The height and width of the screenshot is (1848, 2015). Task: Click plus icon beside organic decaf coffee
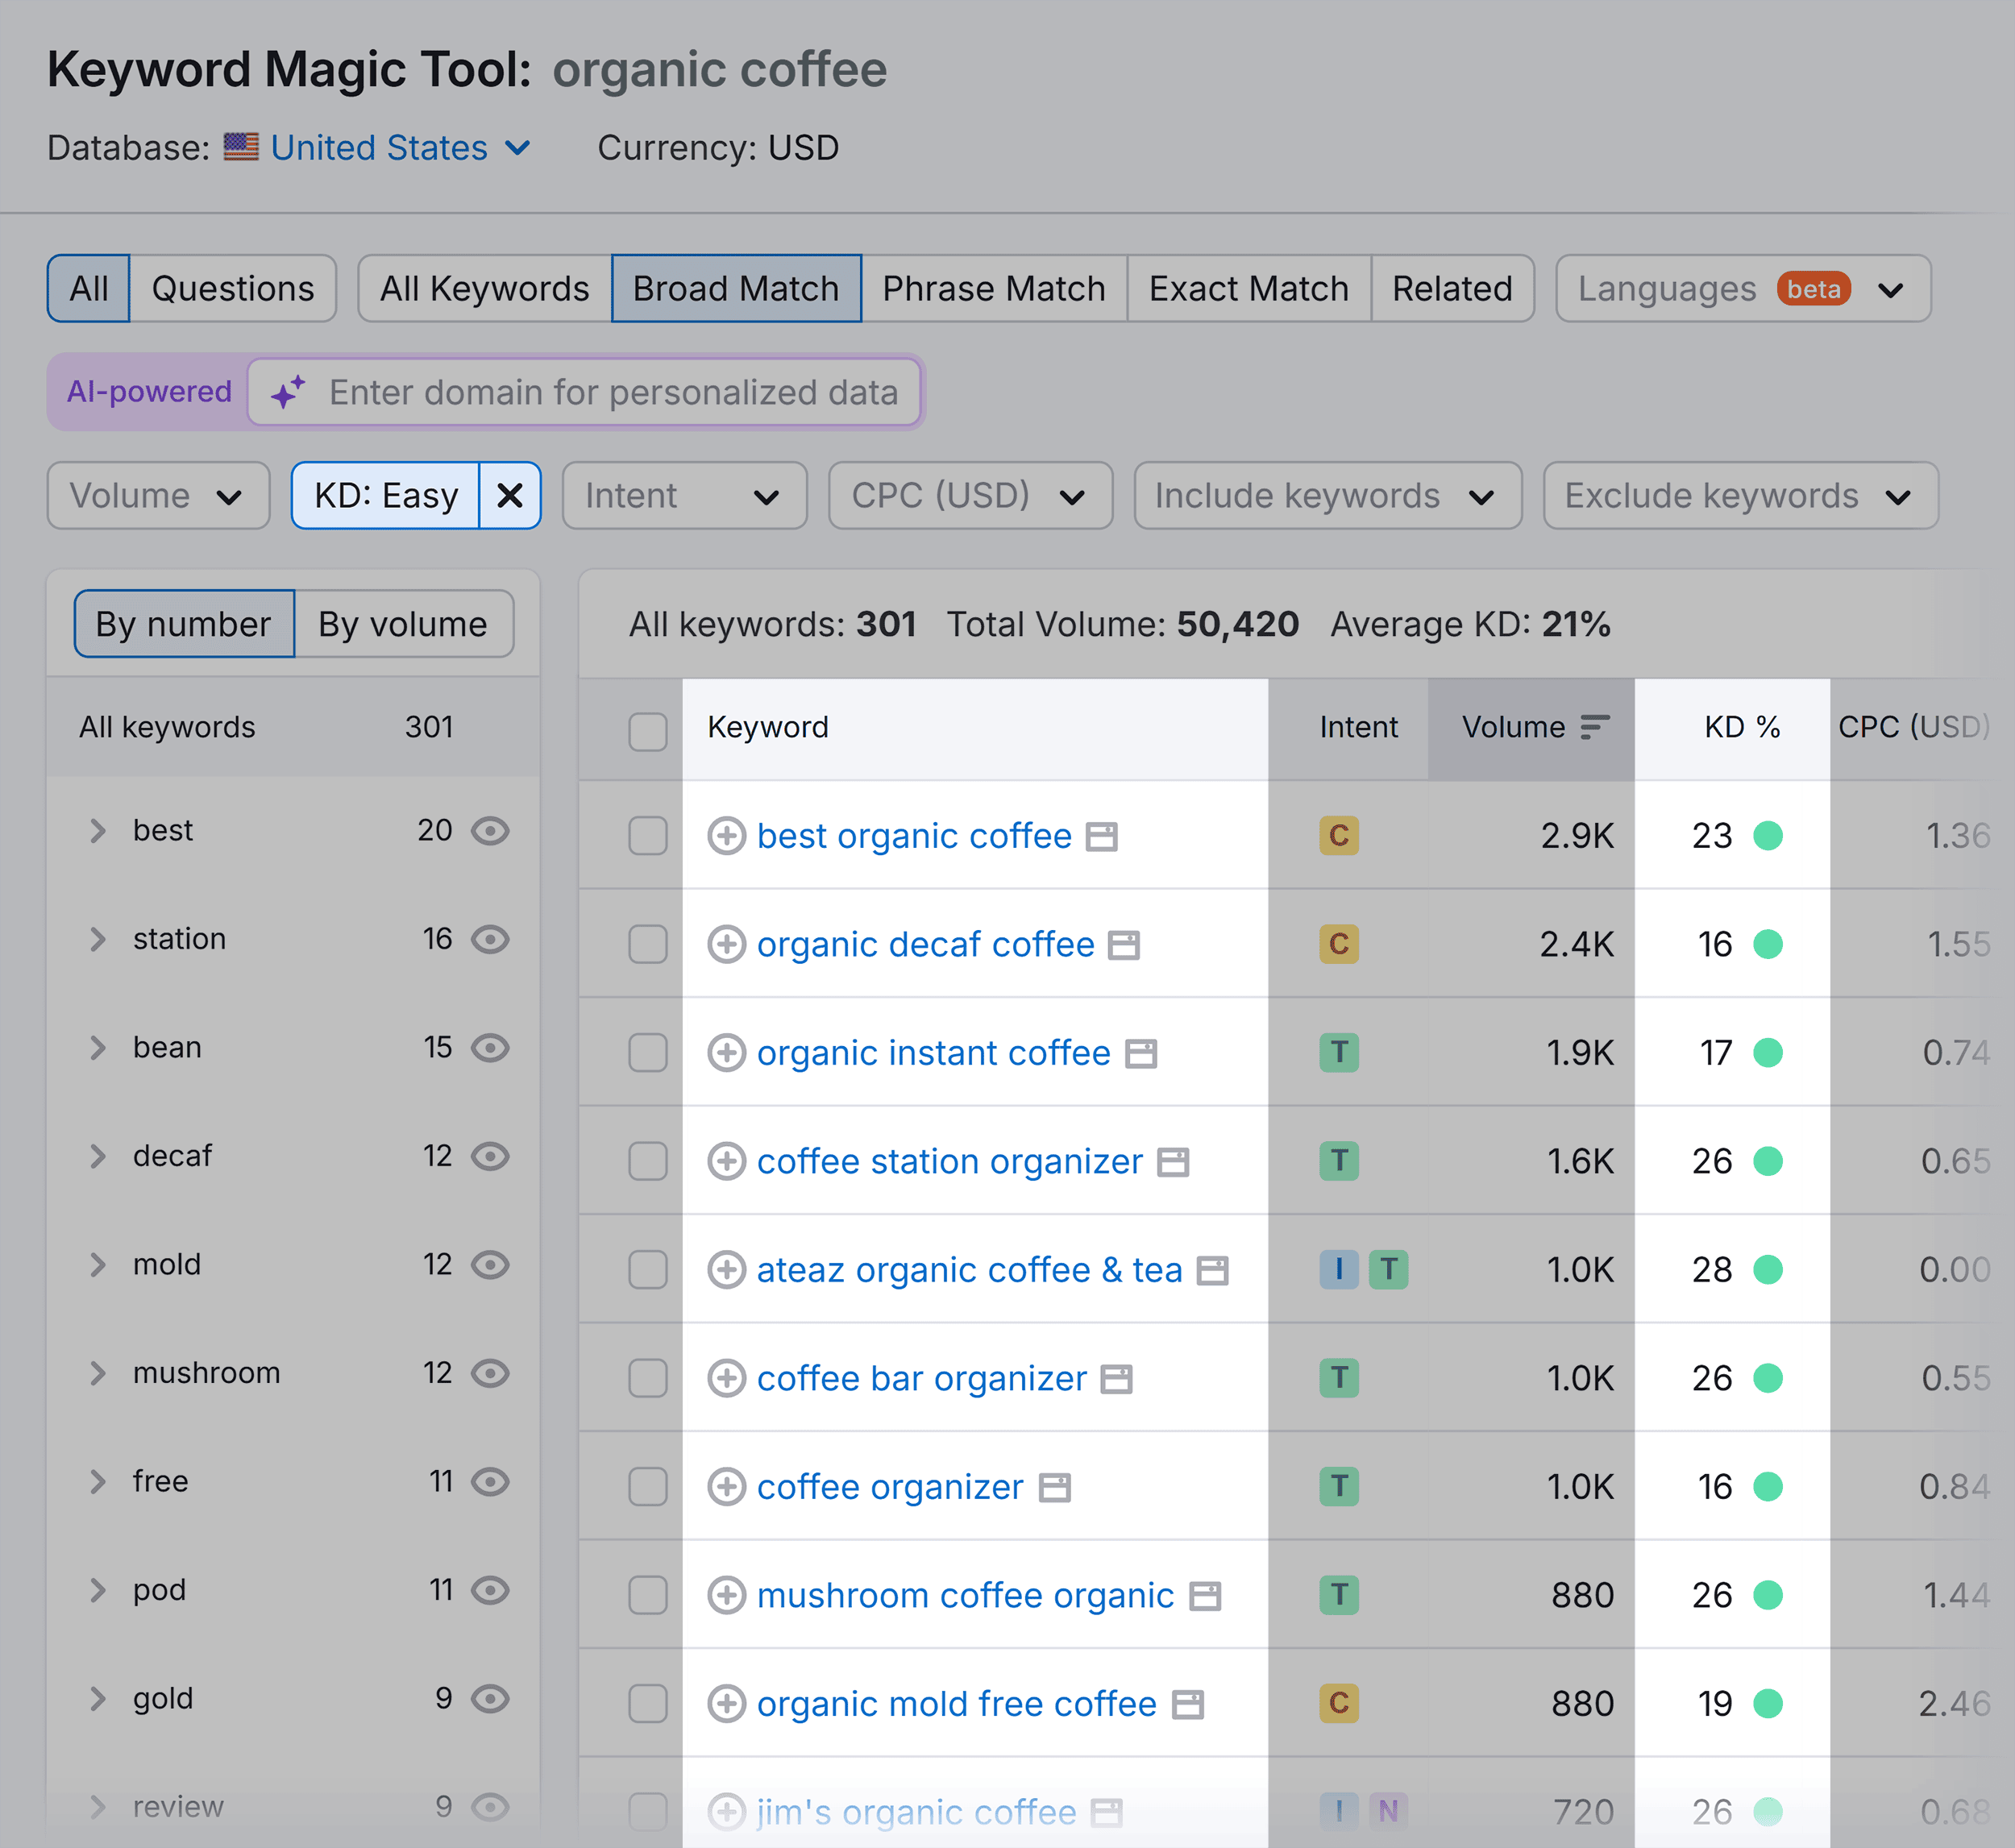[726, 944]
